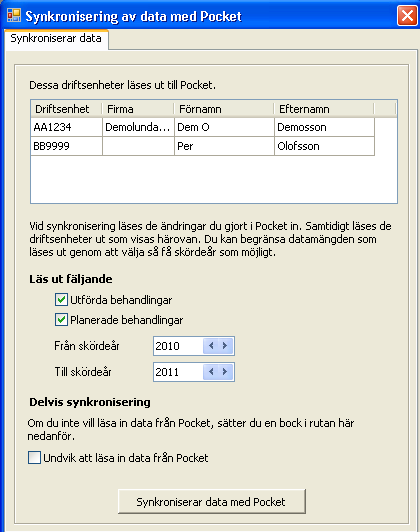Increase the Till skördeår value with right arrow
Image resolution: width=420 pixels, height=532 pixels.
pos(225,372)
